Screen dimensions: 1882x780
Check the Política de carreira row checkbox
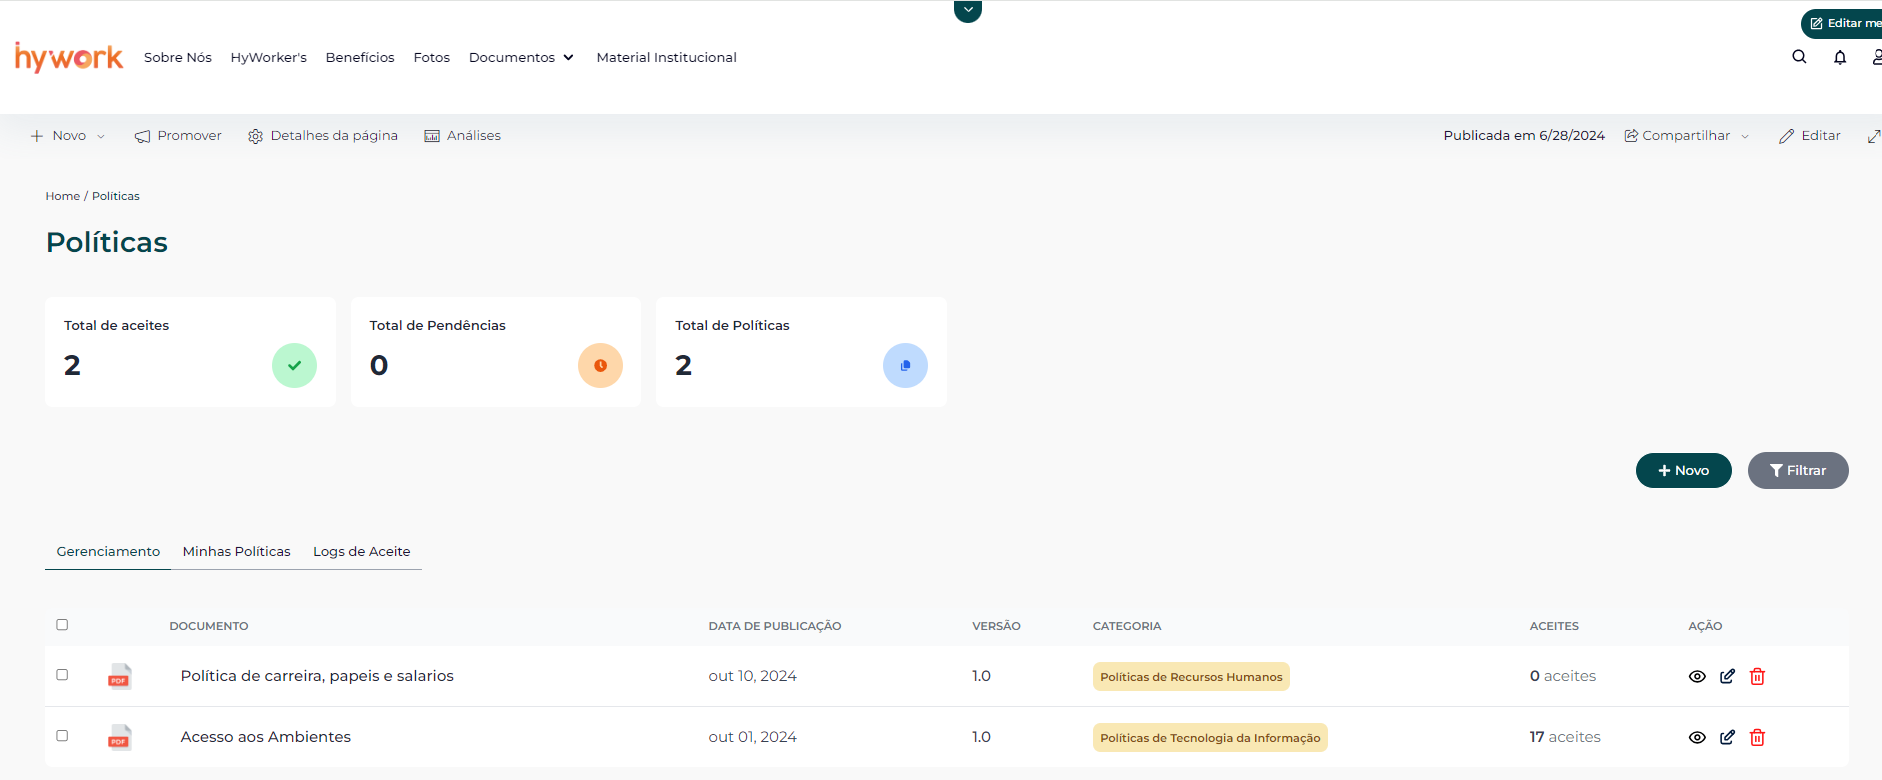coord(62,675)
